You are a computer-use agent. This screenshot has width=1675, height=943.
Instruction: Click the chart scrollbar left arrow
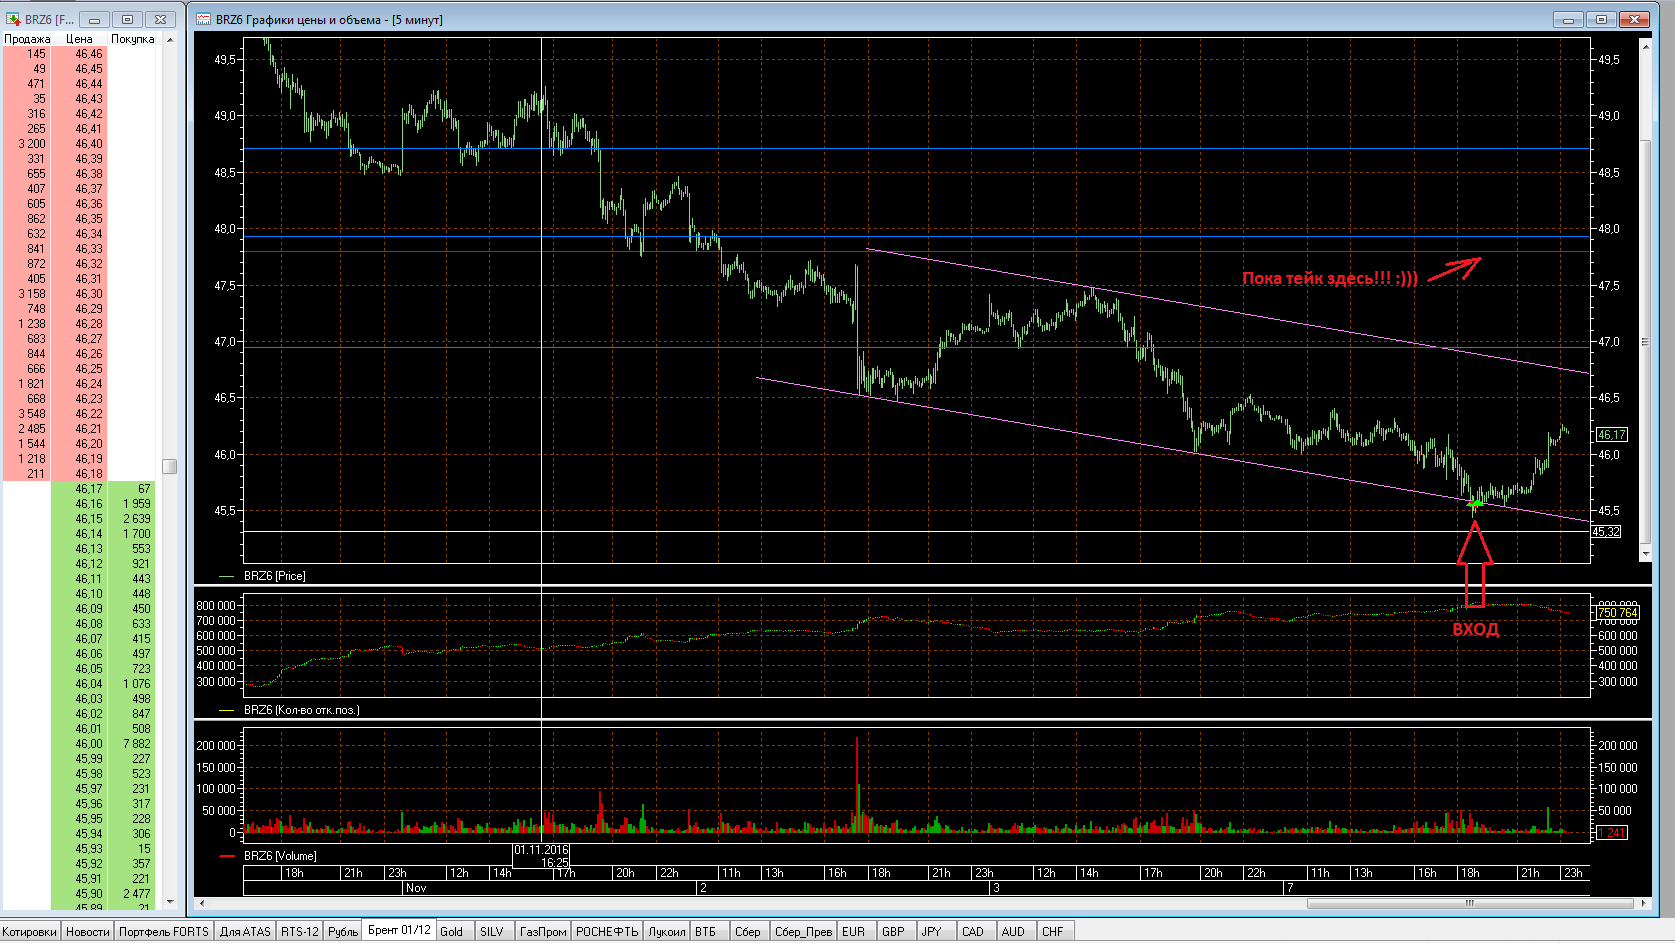pyautogui.click(x=203, y=903)
